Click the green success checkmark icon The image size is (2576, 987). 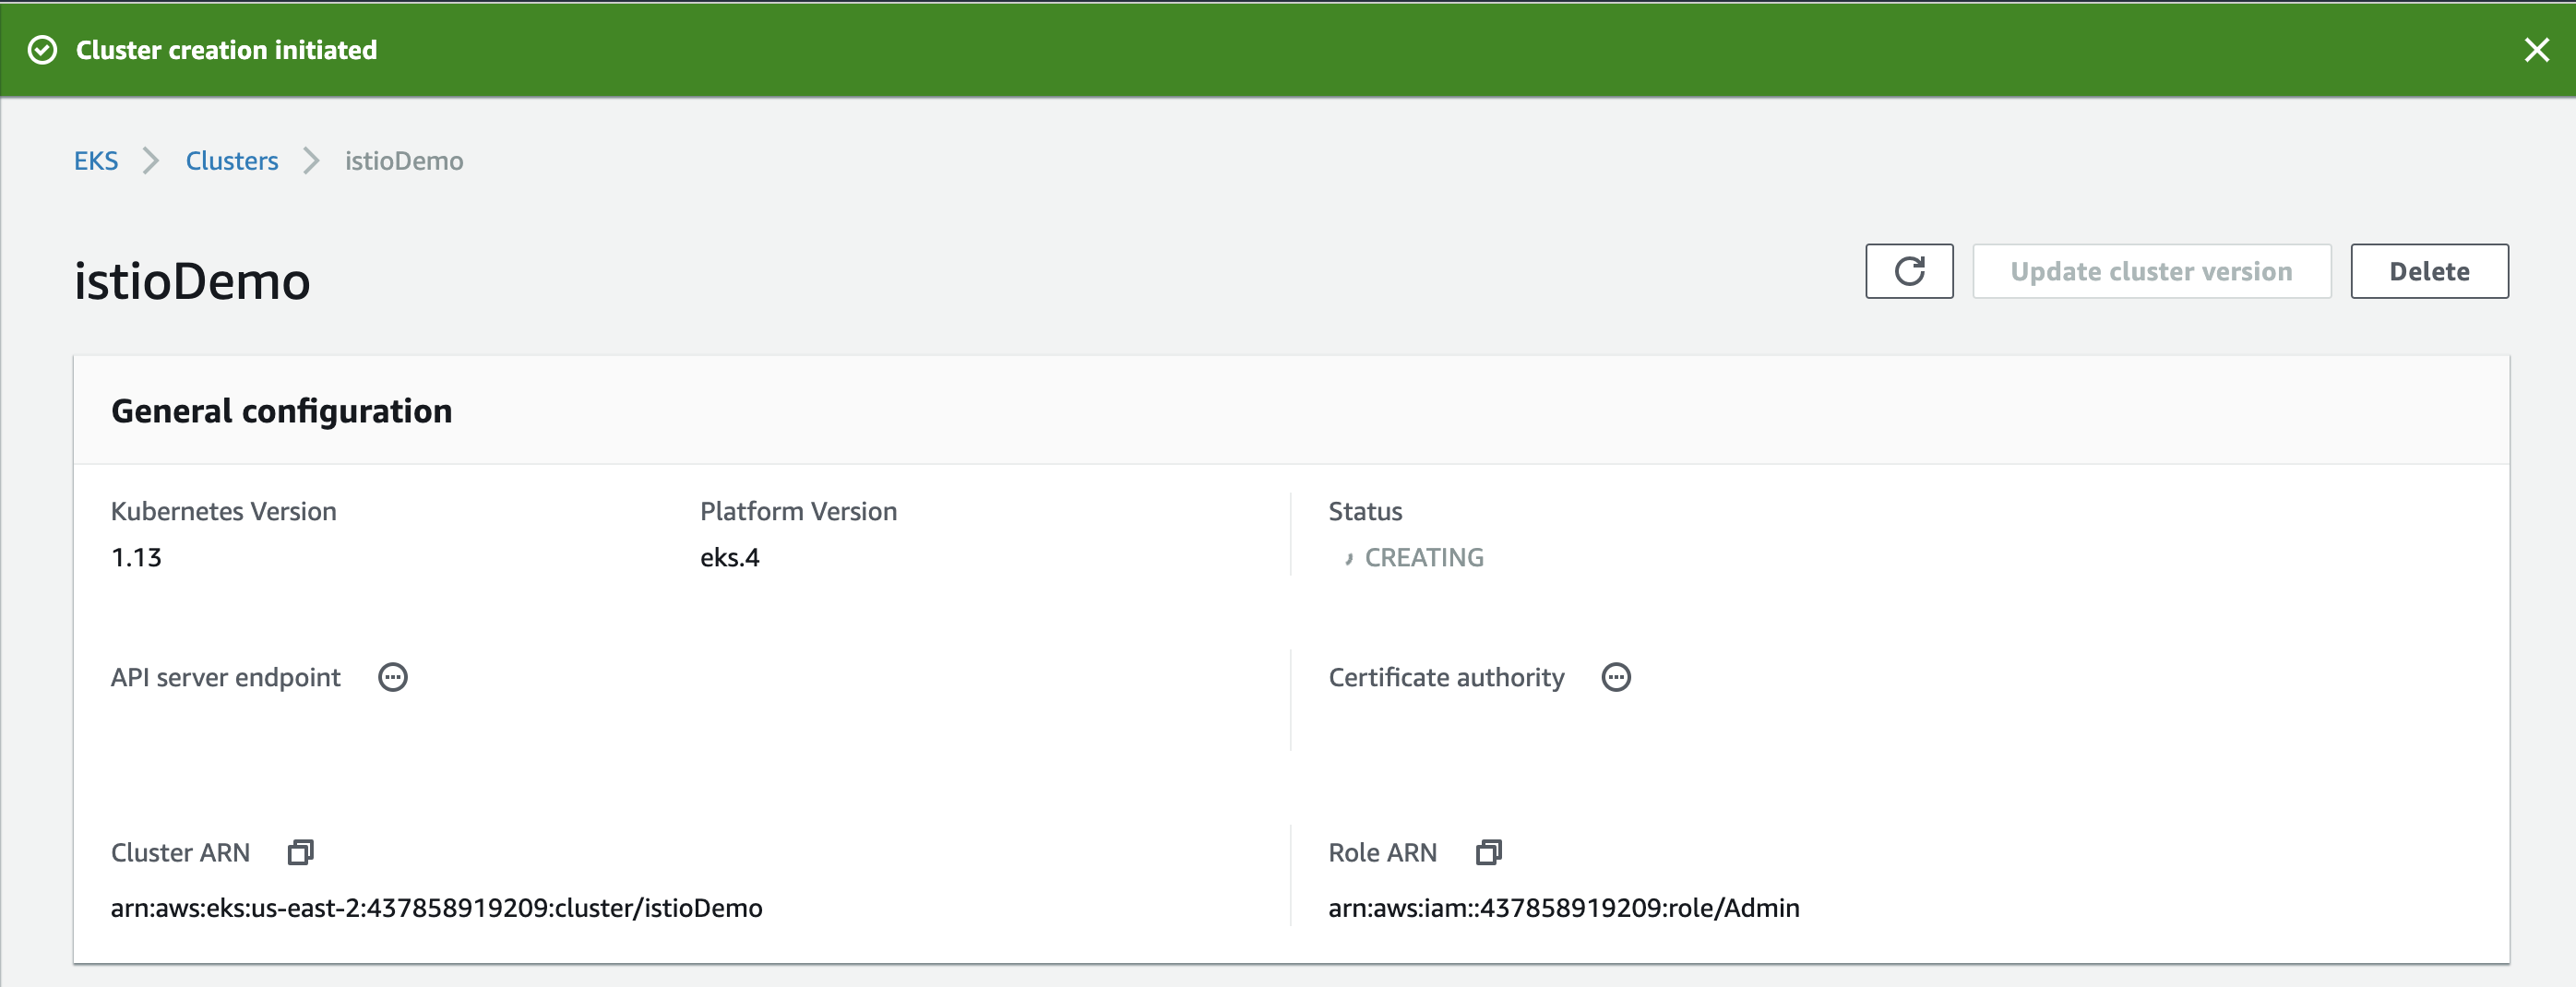pyautogui.click(x=42, y=50)
